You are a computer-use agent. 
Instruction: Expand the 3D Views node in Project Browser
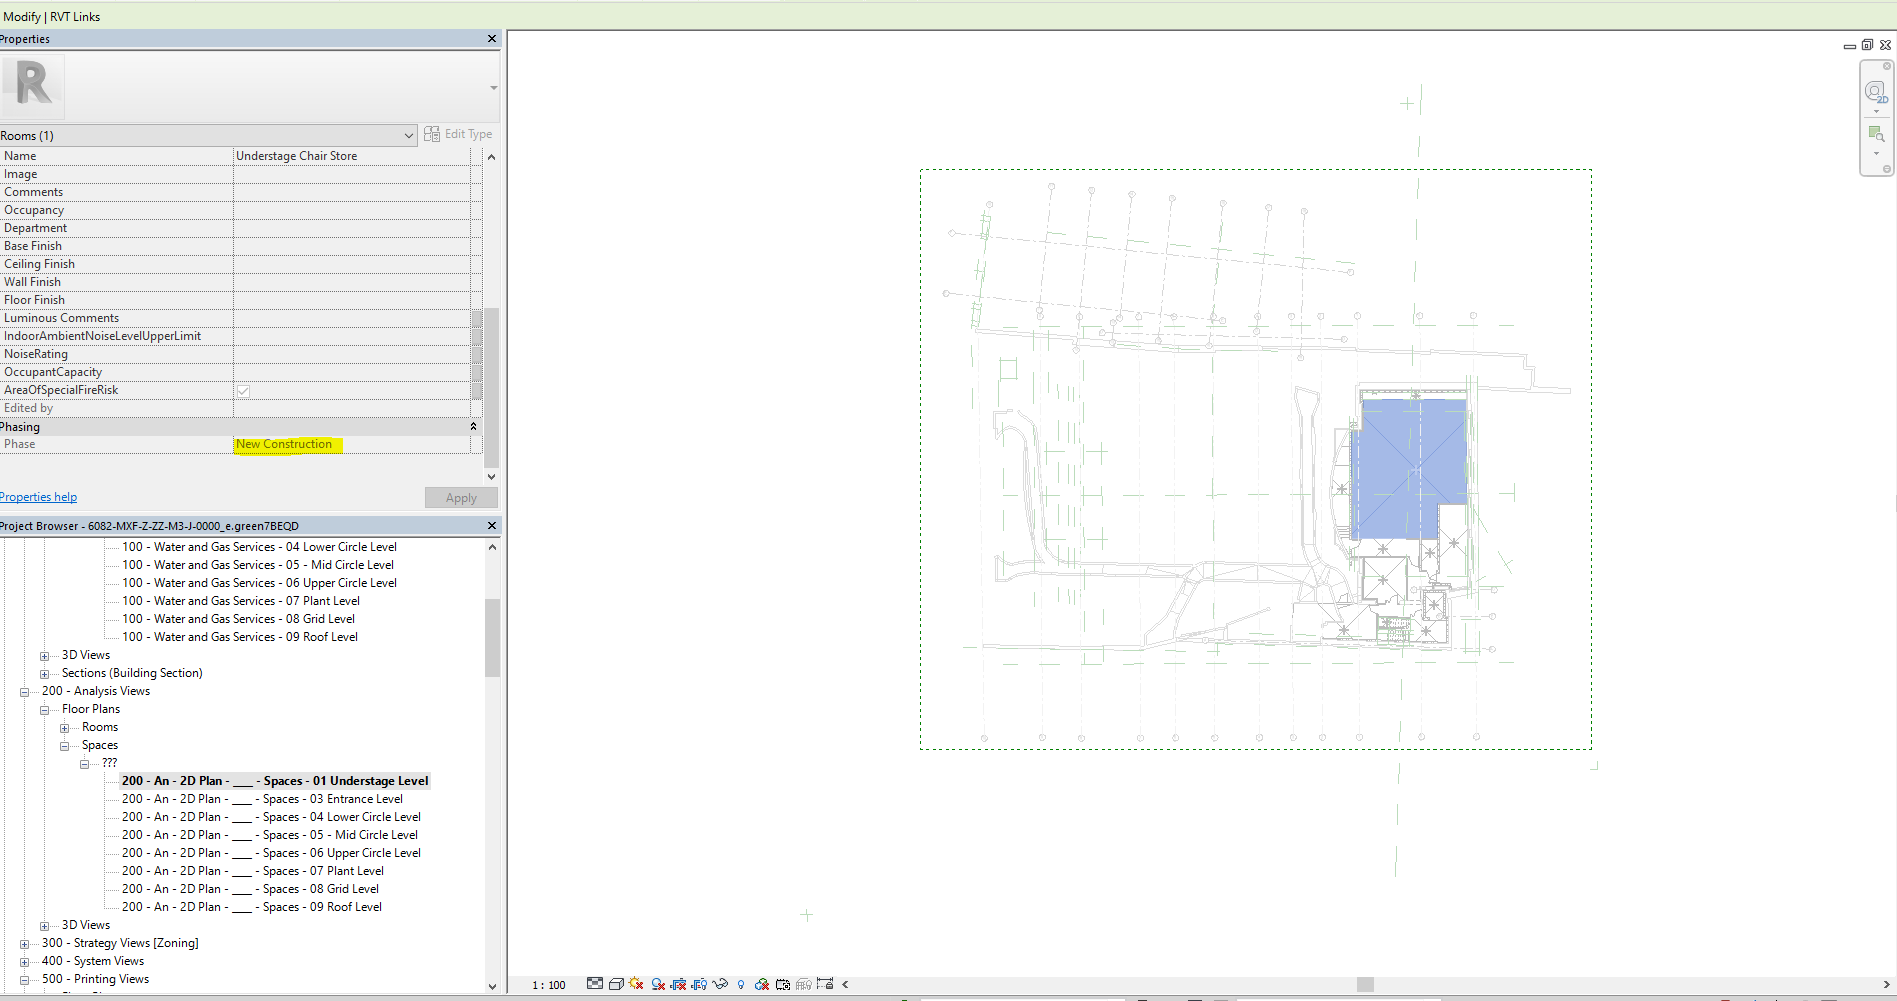[44, 655]
